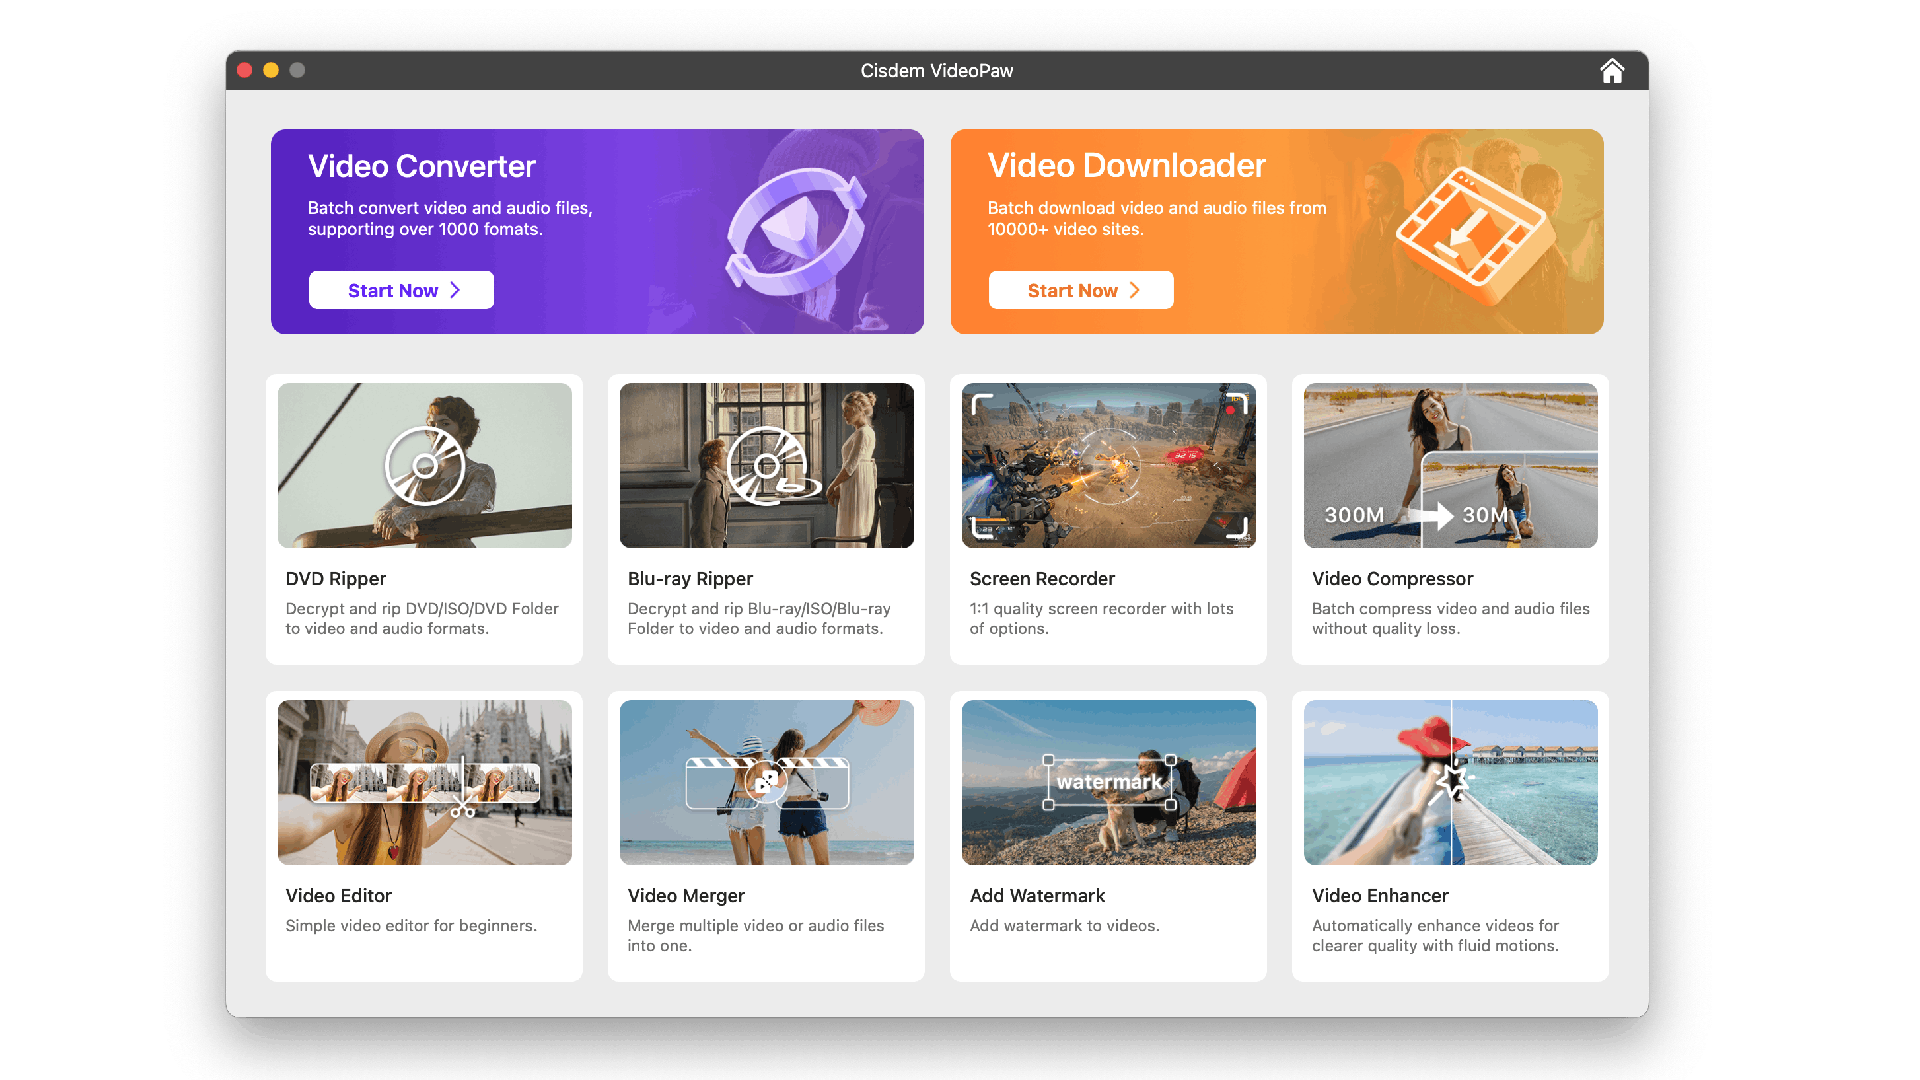
Task: Go to home screen via house icon
Action: (x=1611, y=71)
